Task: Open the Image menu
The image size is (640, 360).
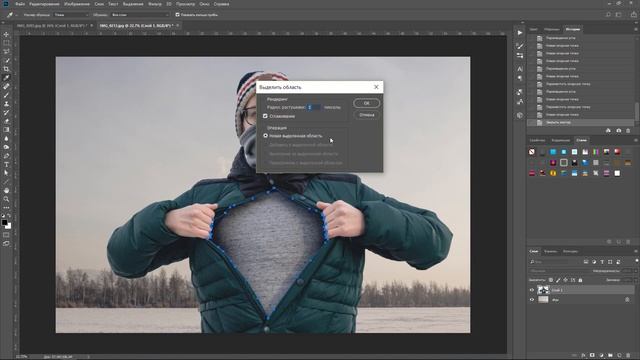Action: [x=77, y=4]
